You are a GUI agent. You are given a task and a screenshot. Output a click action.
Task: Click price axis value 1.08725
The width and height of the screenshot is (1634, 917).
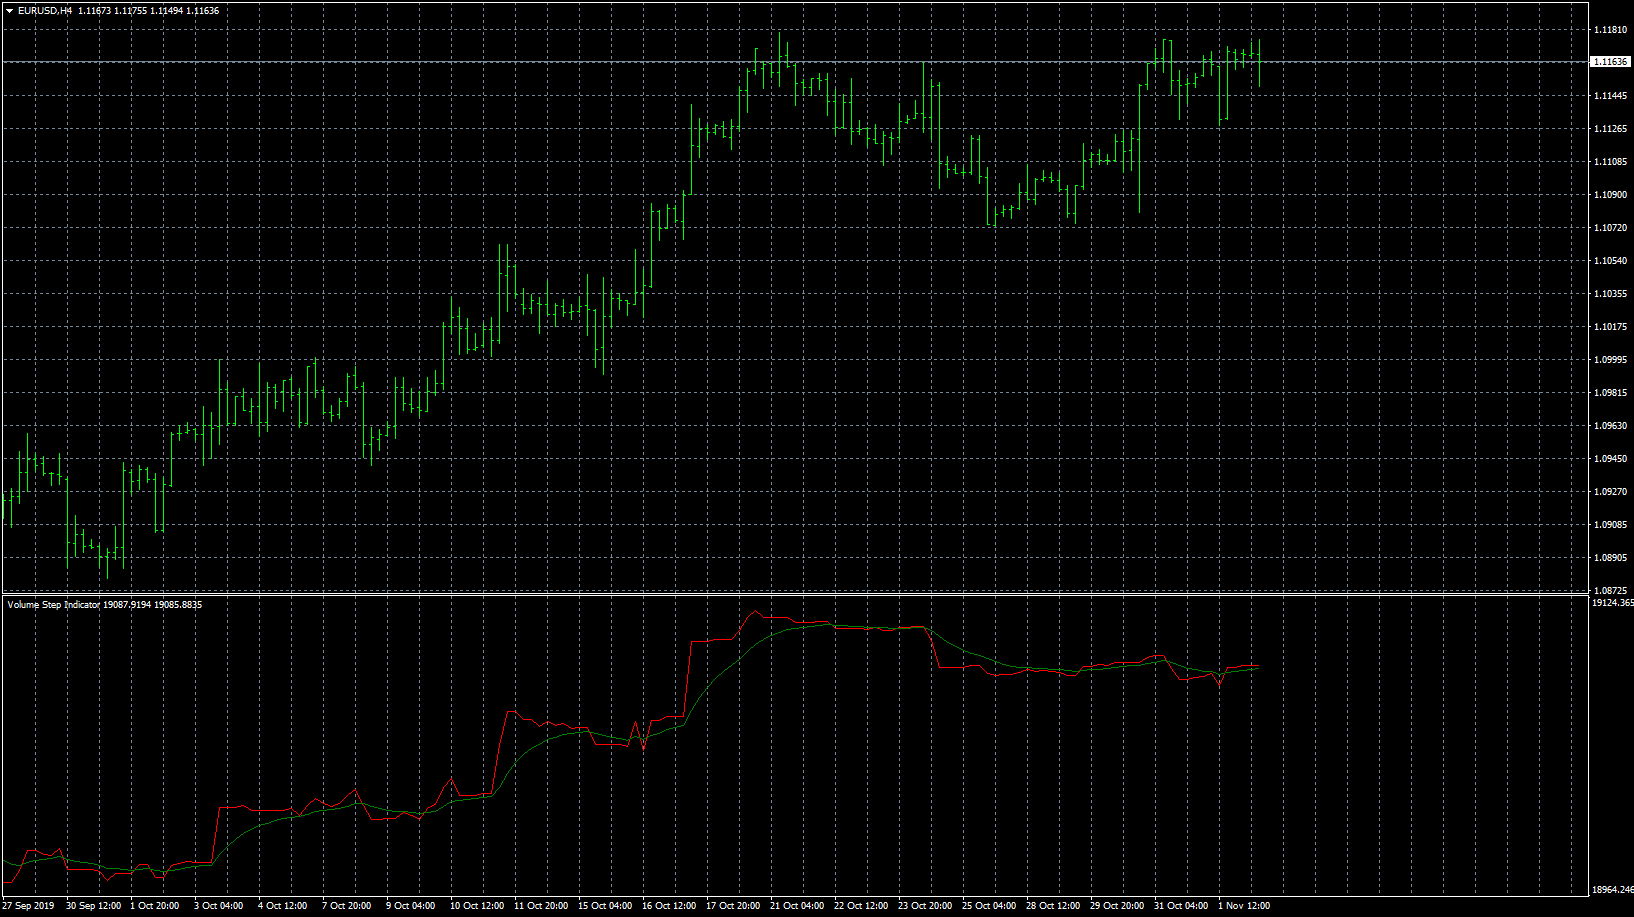(x=1609, y=591)
